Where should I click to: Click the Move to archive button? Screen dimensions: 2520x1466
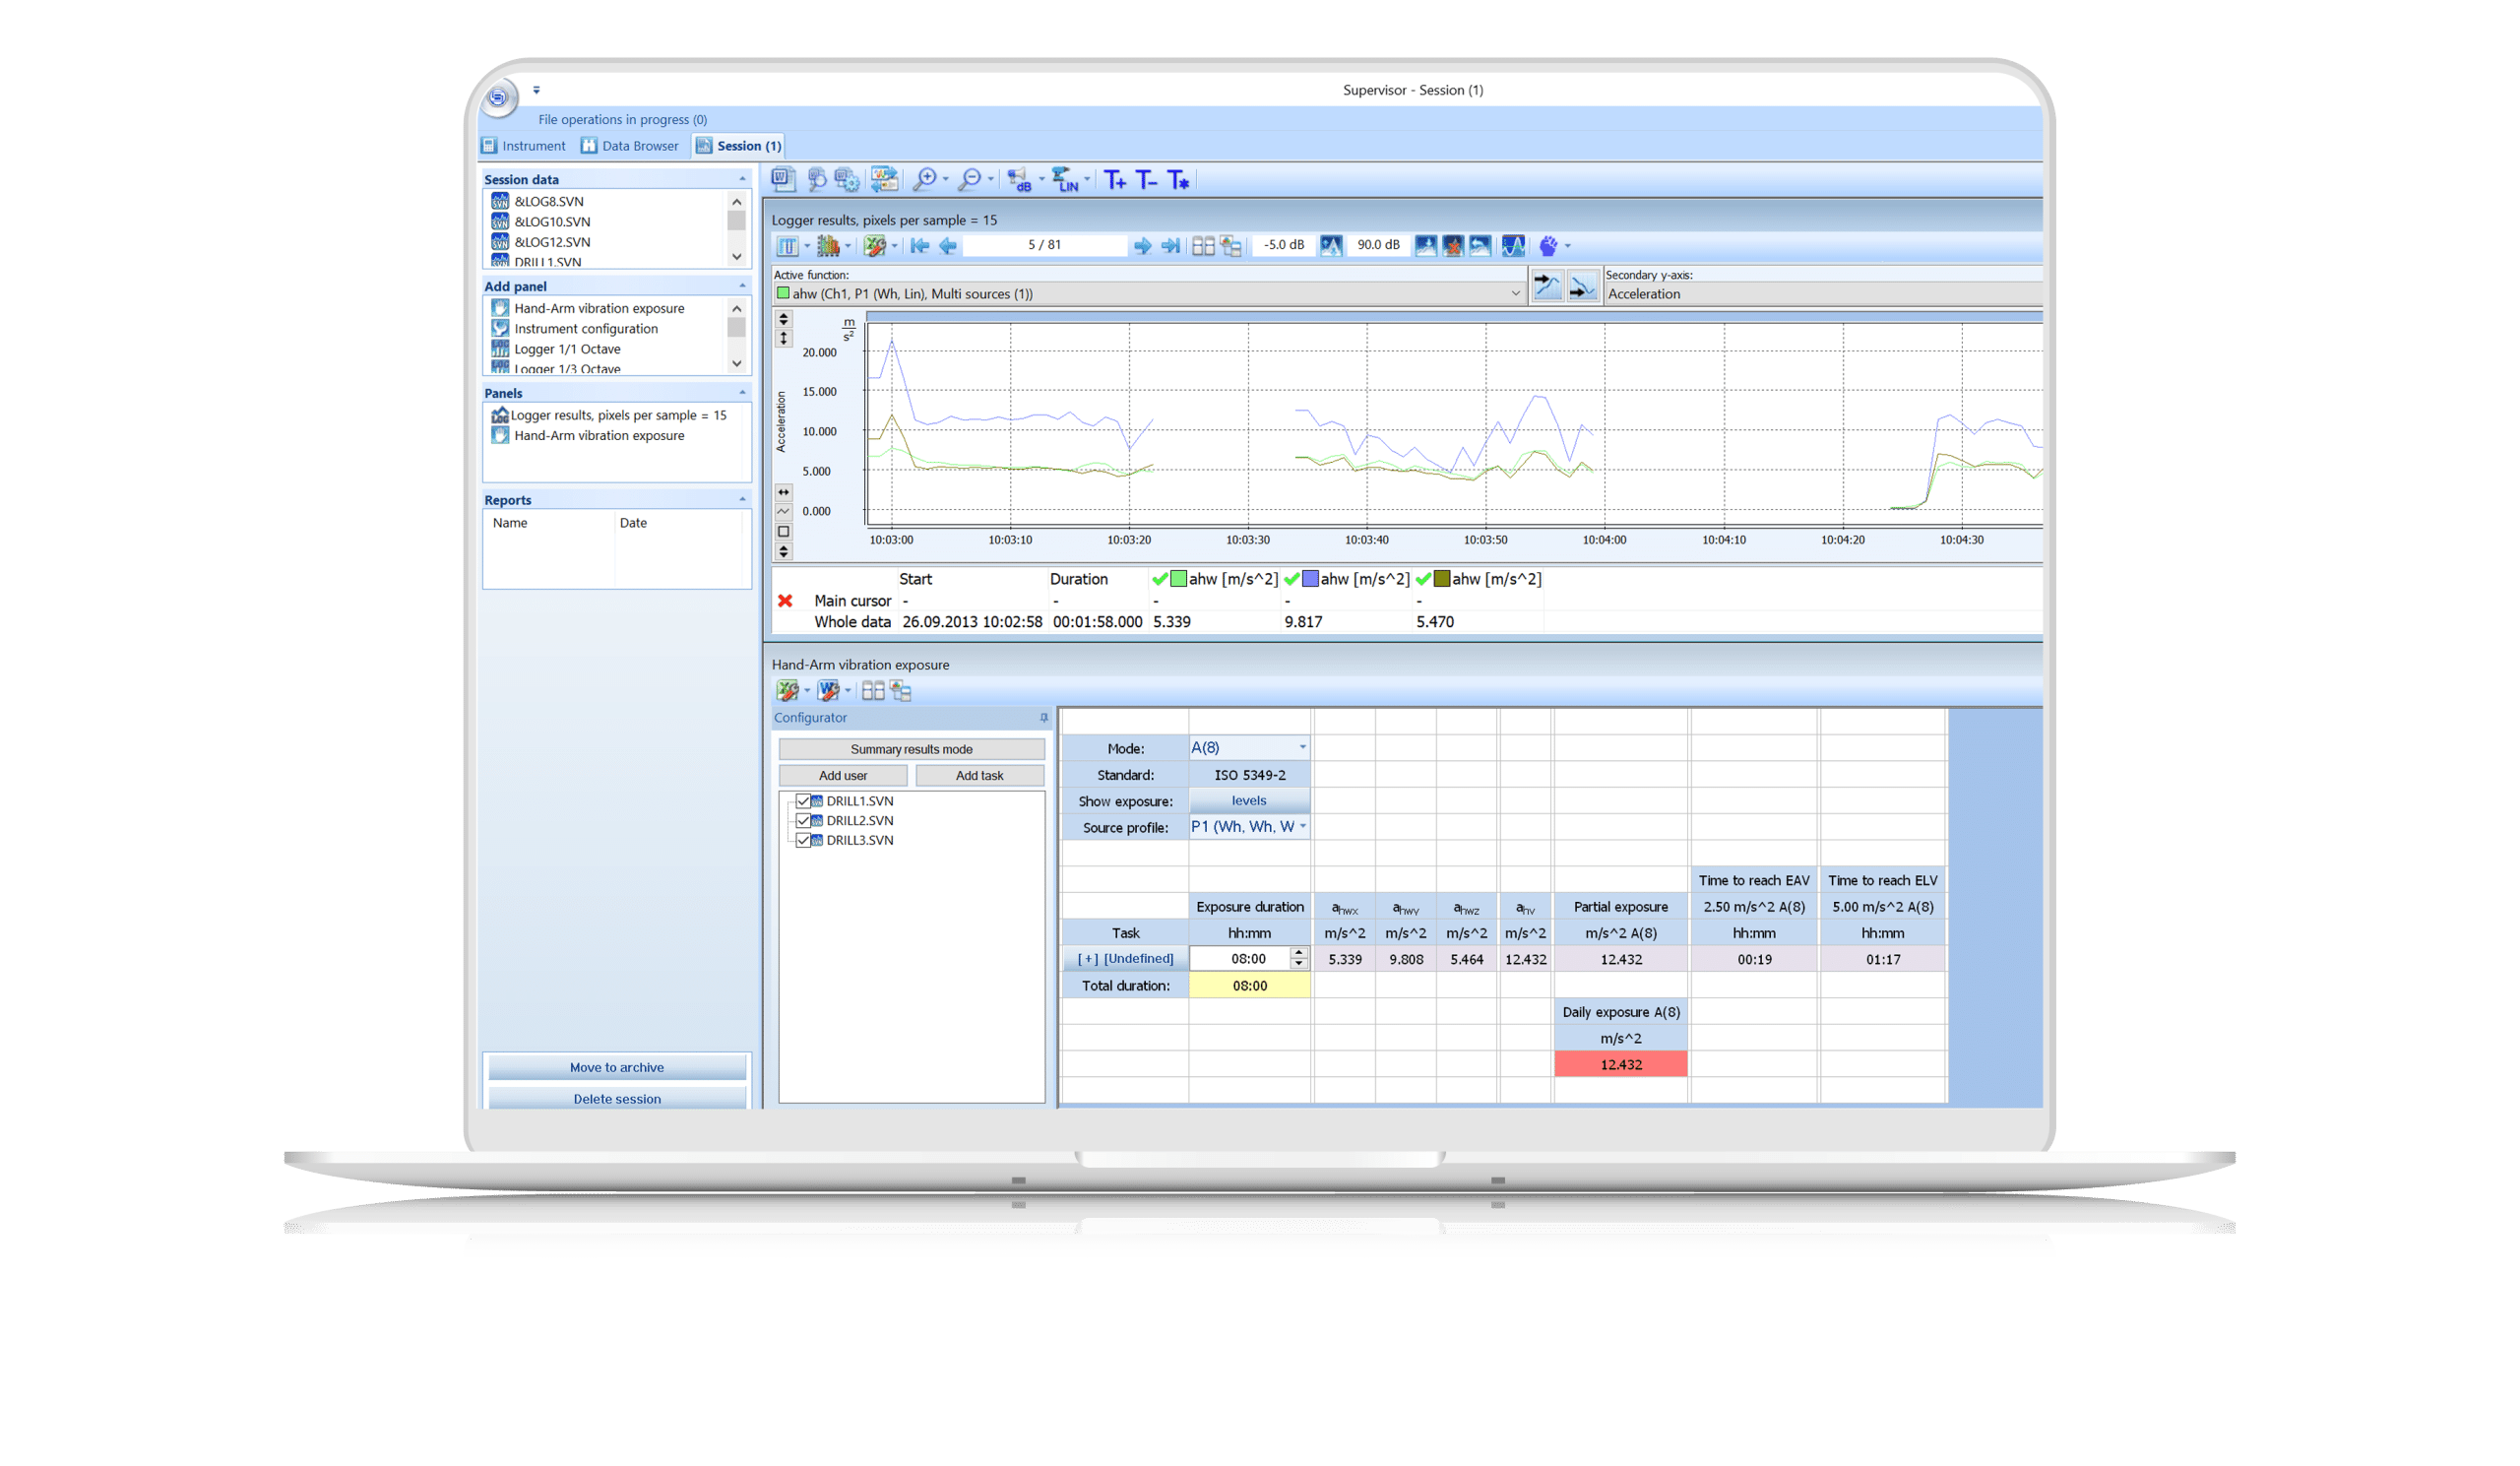pyautogui.click(x=616, y=1068)
